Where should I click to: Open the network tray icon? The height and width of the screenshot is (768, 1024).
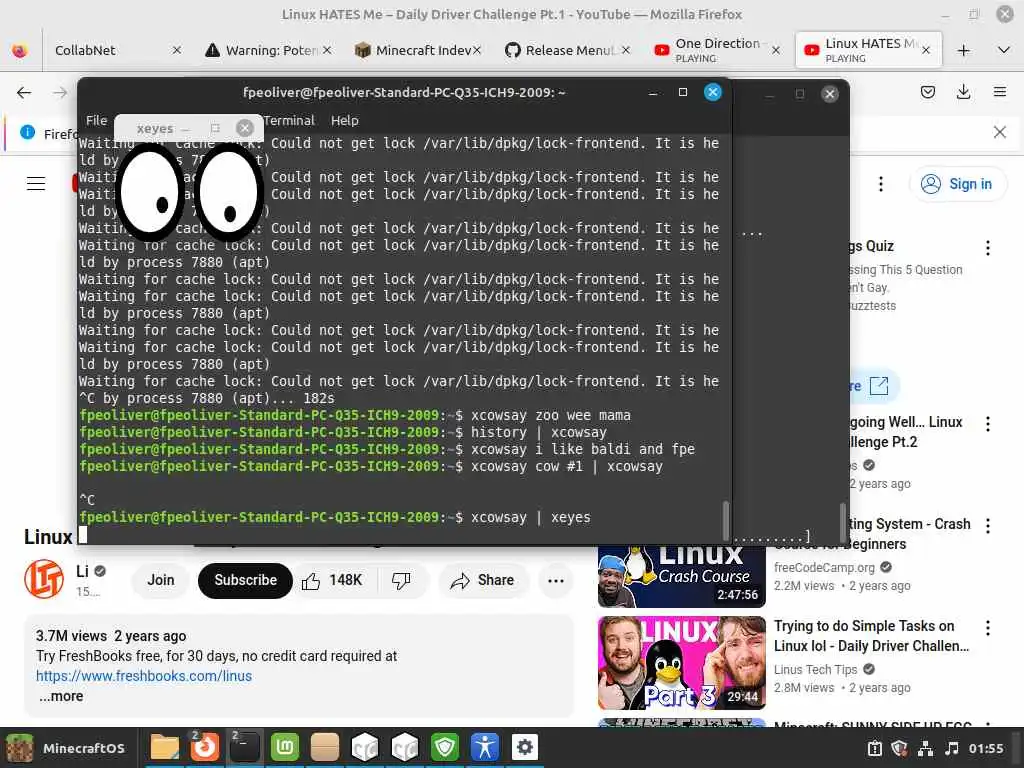(925, 748)
